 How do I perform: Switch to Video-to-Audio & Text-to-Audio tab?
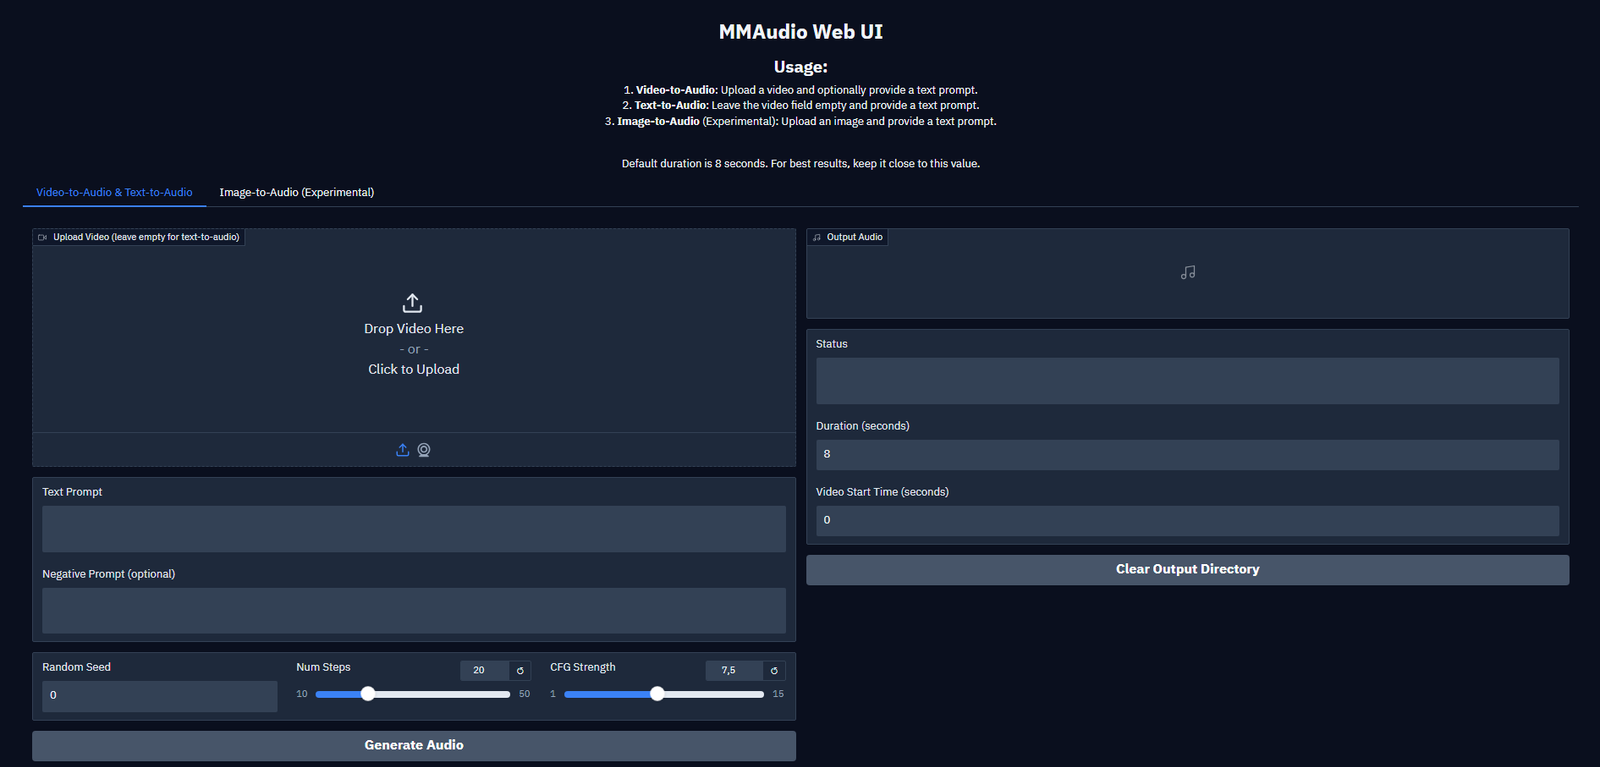114,192
